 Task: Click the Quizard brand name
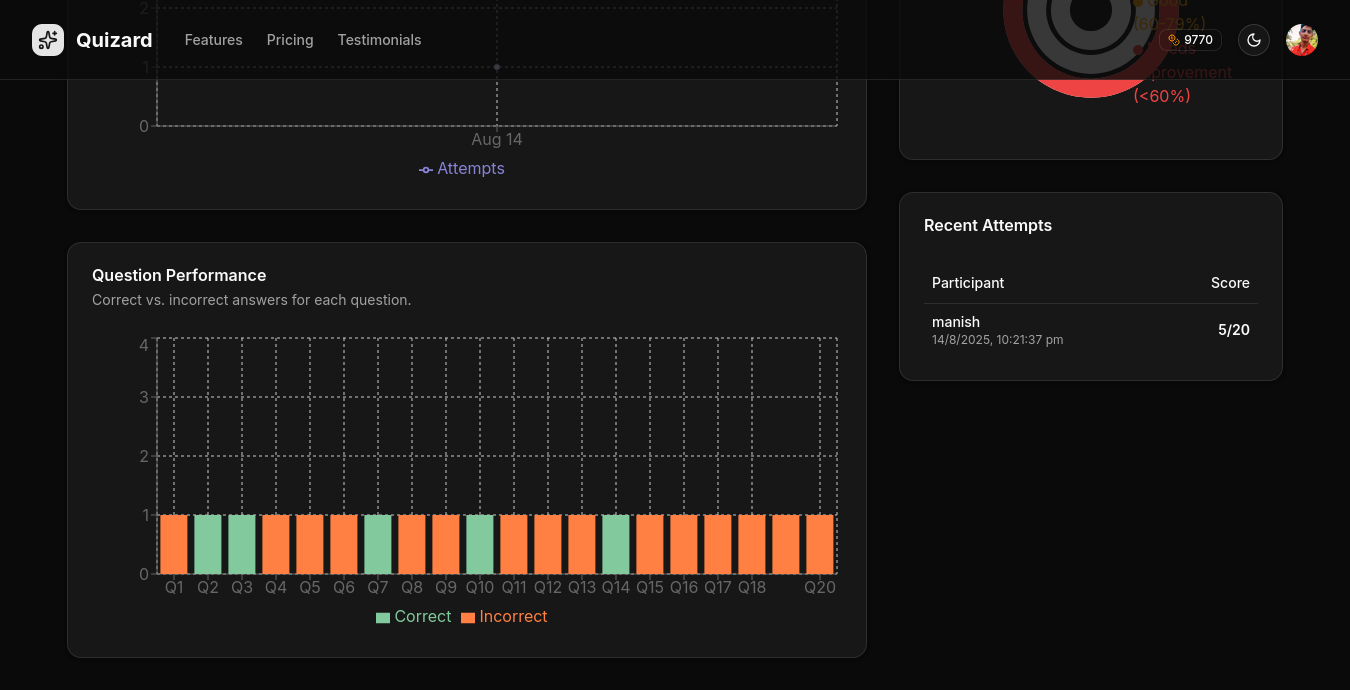click(114, 40)
